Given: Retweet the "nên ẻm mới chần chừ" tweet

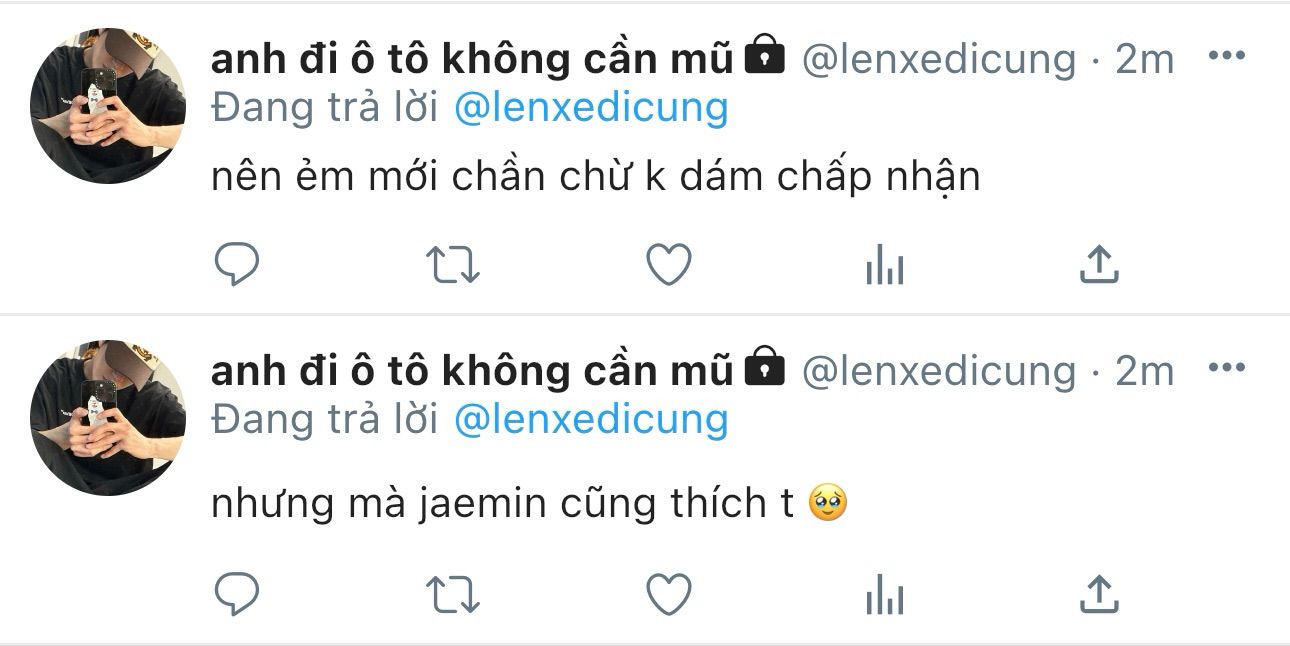Looking at the screenshot, I should (453, 265).
